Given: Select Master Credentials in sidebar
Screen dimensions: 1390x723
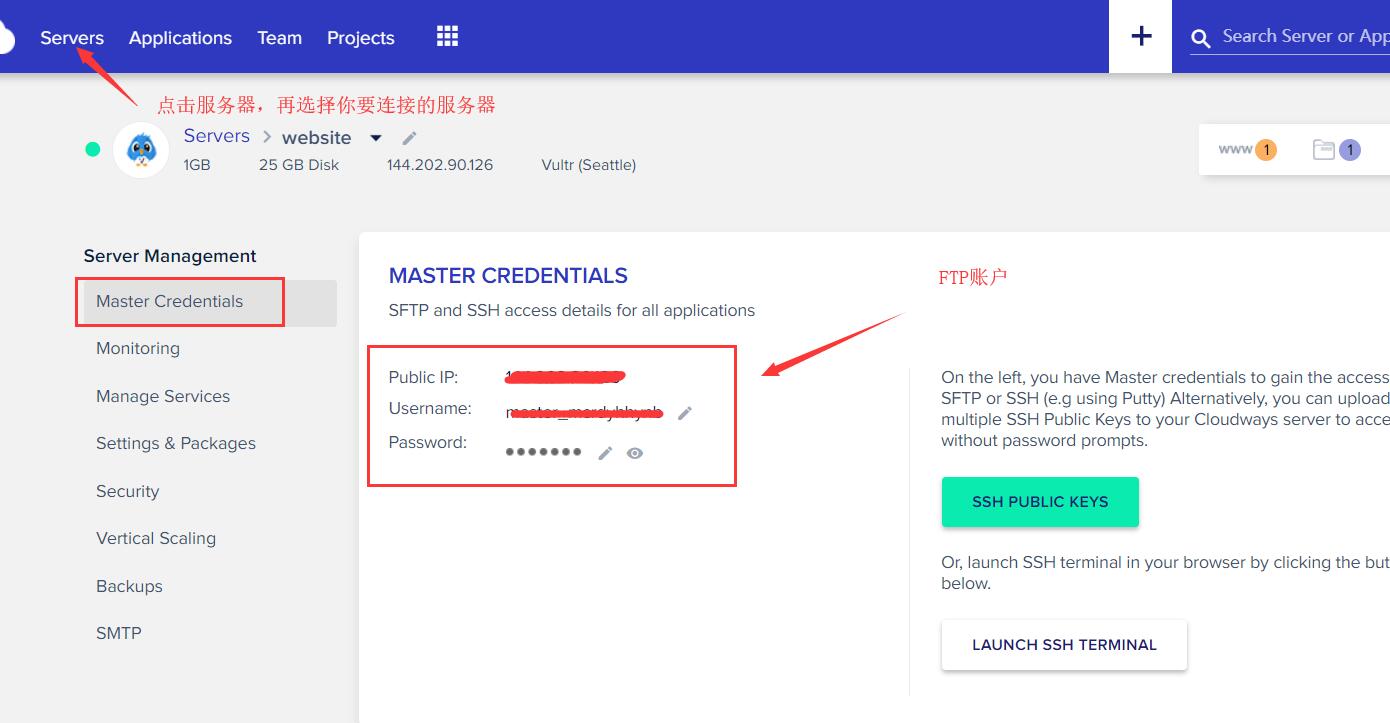Looking at the screenshot, I should [169, 301].
